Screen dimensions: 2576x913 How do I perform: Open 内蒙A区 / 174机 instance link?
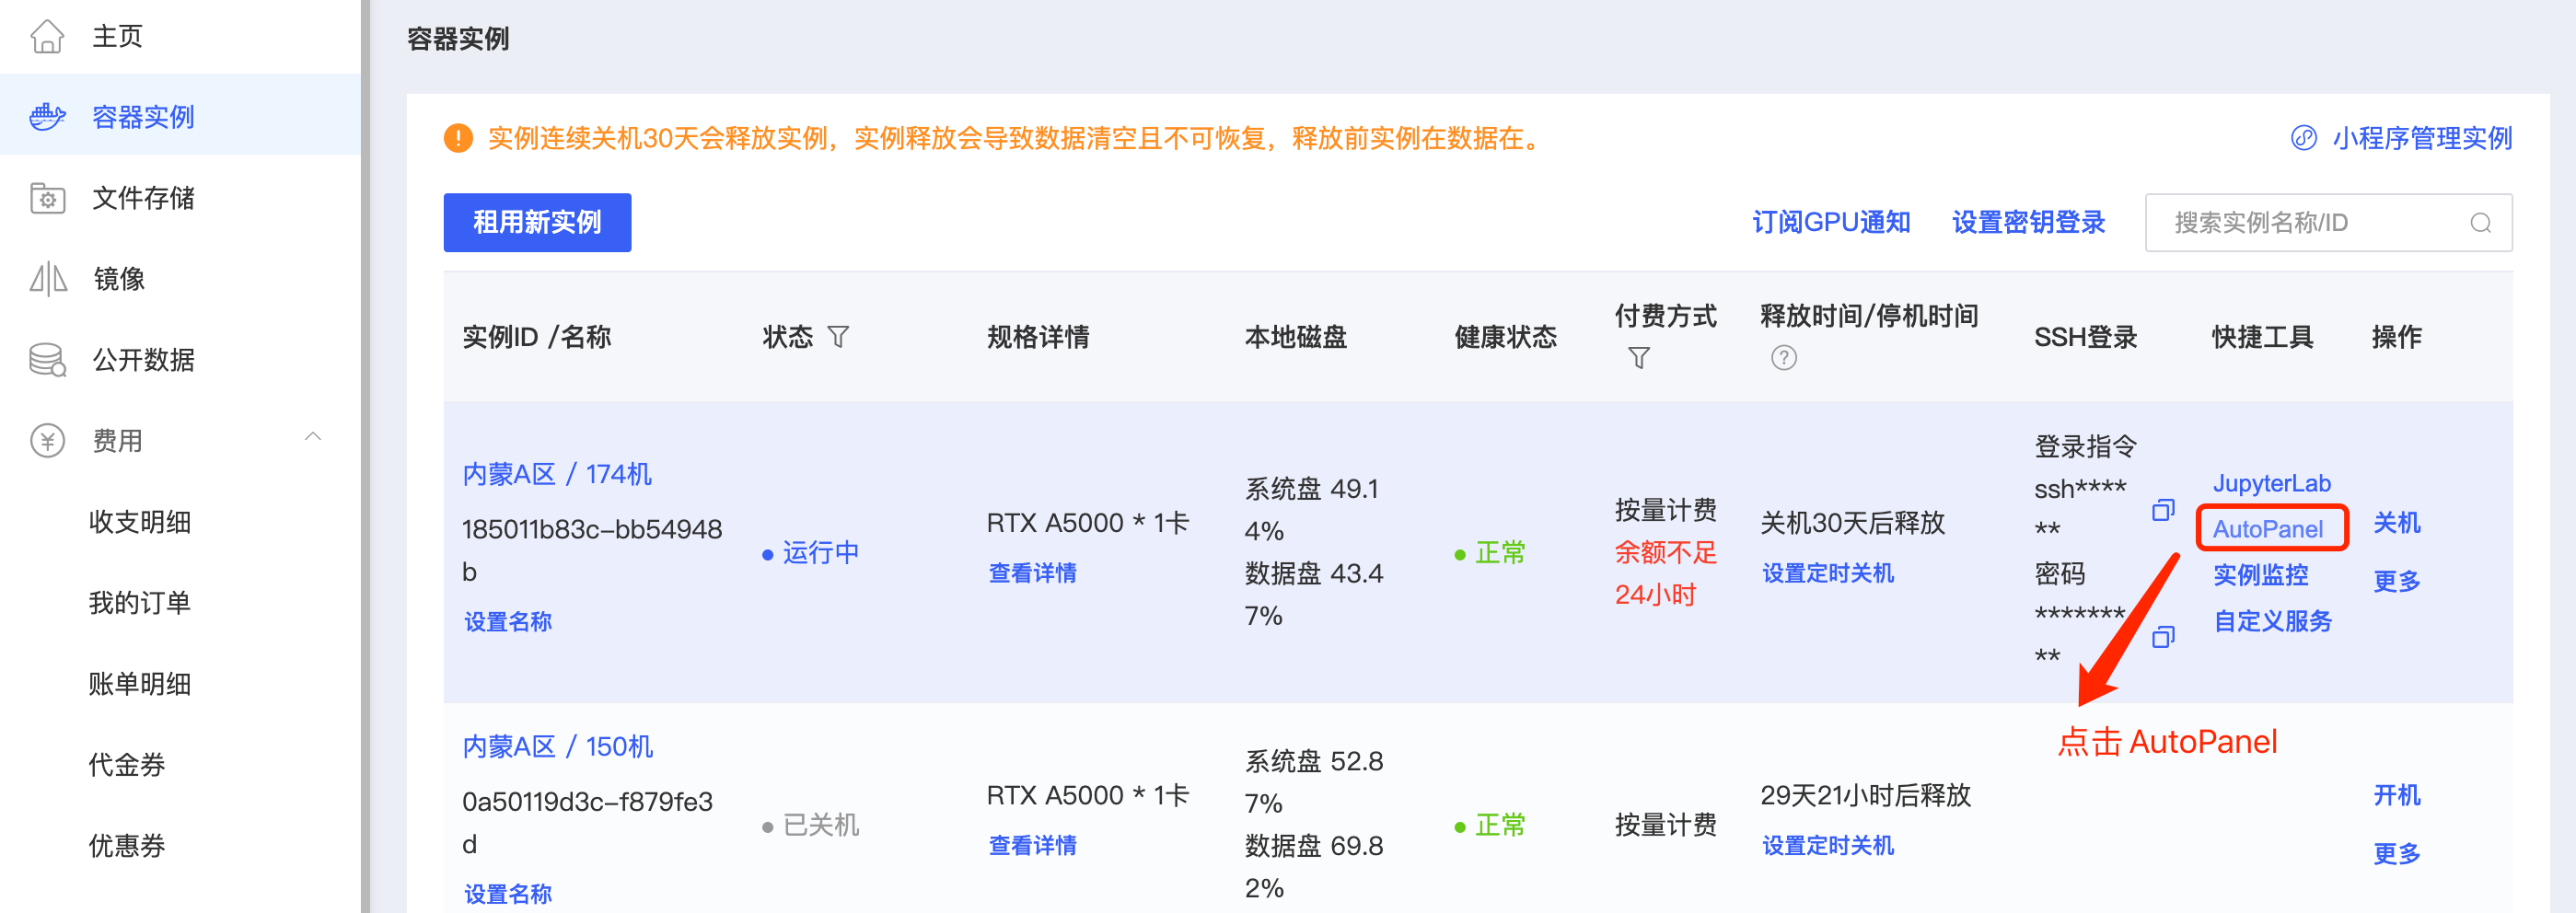(556, 474)
